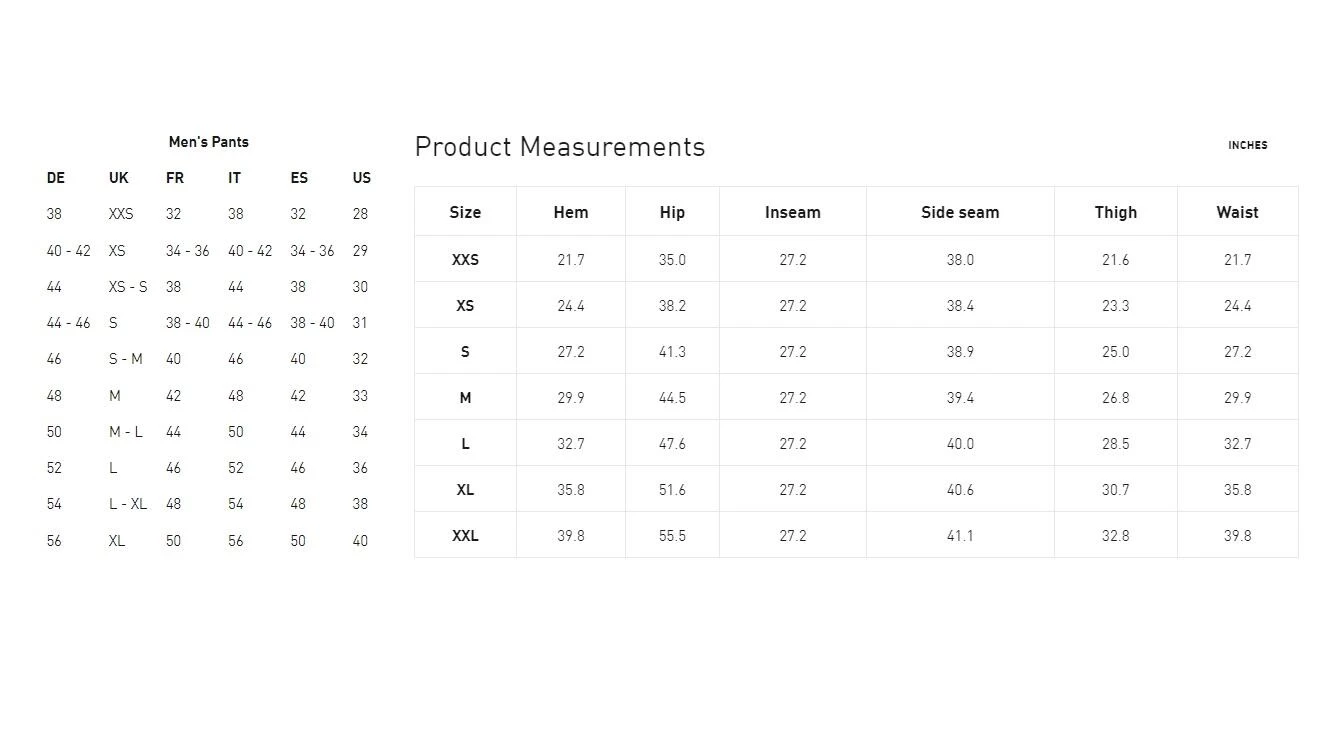1341x754 pixels.
Task: Click the Hip column header
Action: 672,212
